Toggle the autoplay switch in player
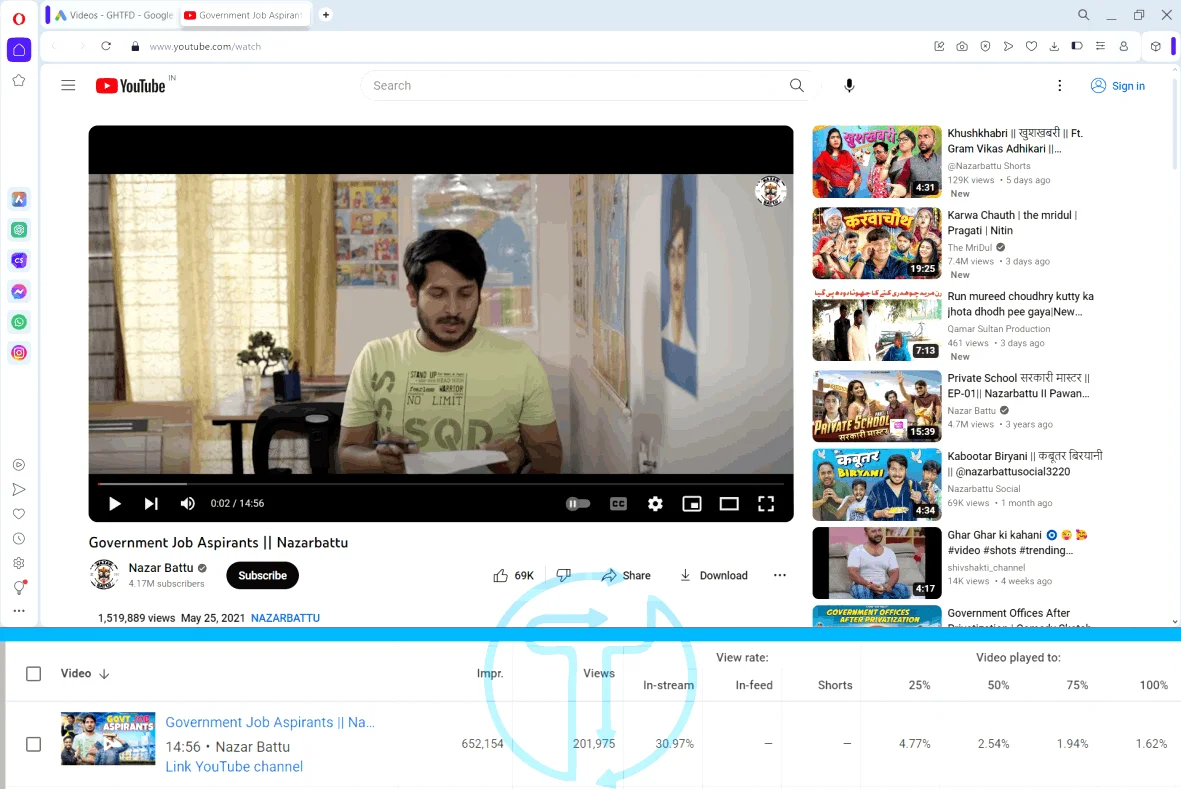The width and height of the screenshot is (1181, 789). pyautogui.click(x=578, y=504)
